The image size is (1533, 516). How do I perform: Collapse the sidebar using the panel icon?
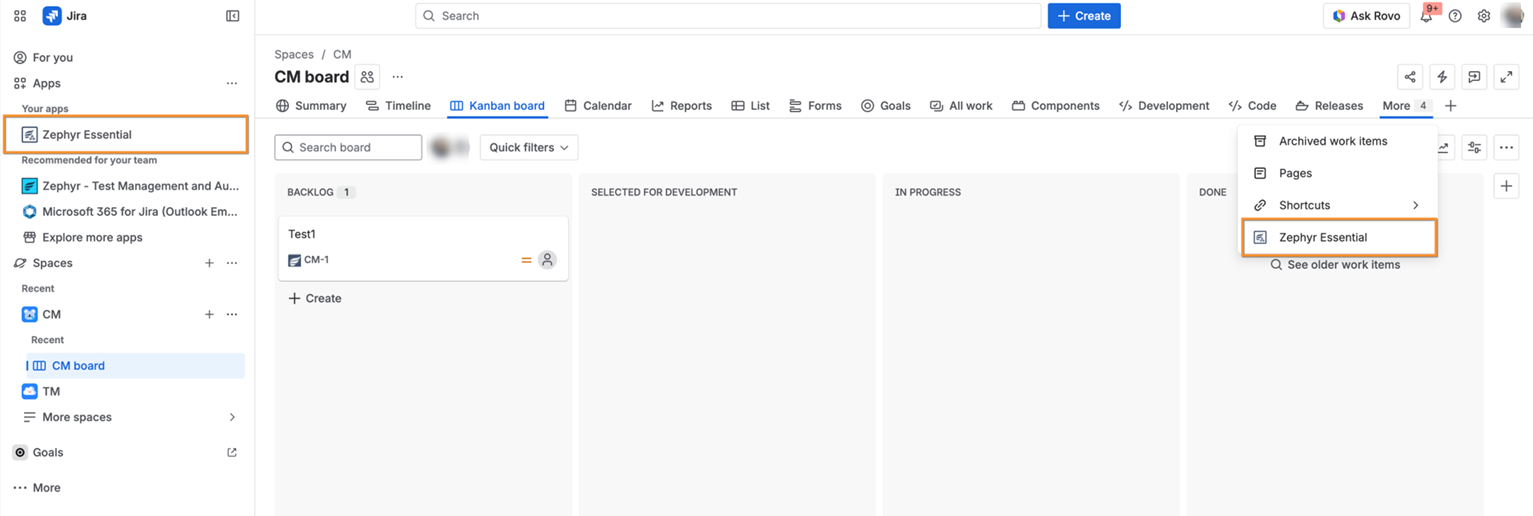(233, 16)
